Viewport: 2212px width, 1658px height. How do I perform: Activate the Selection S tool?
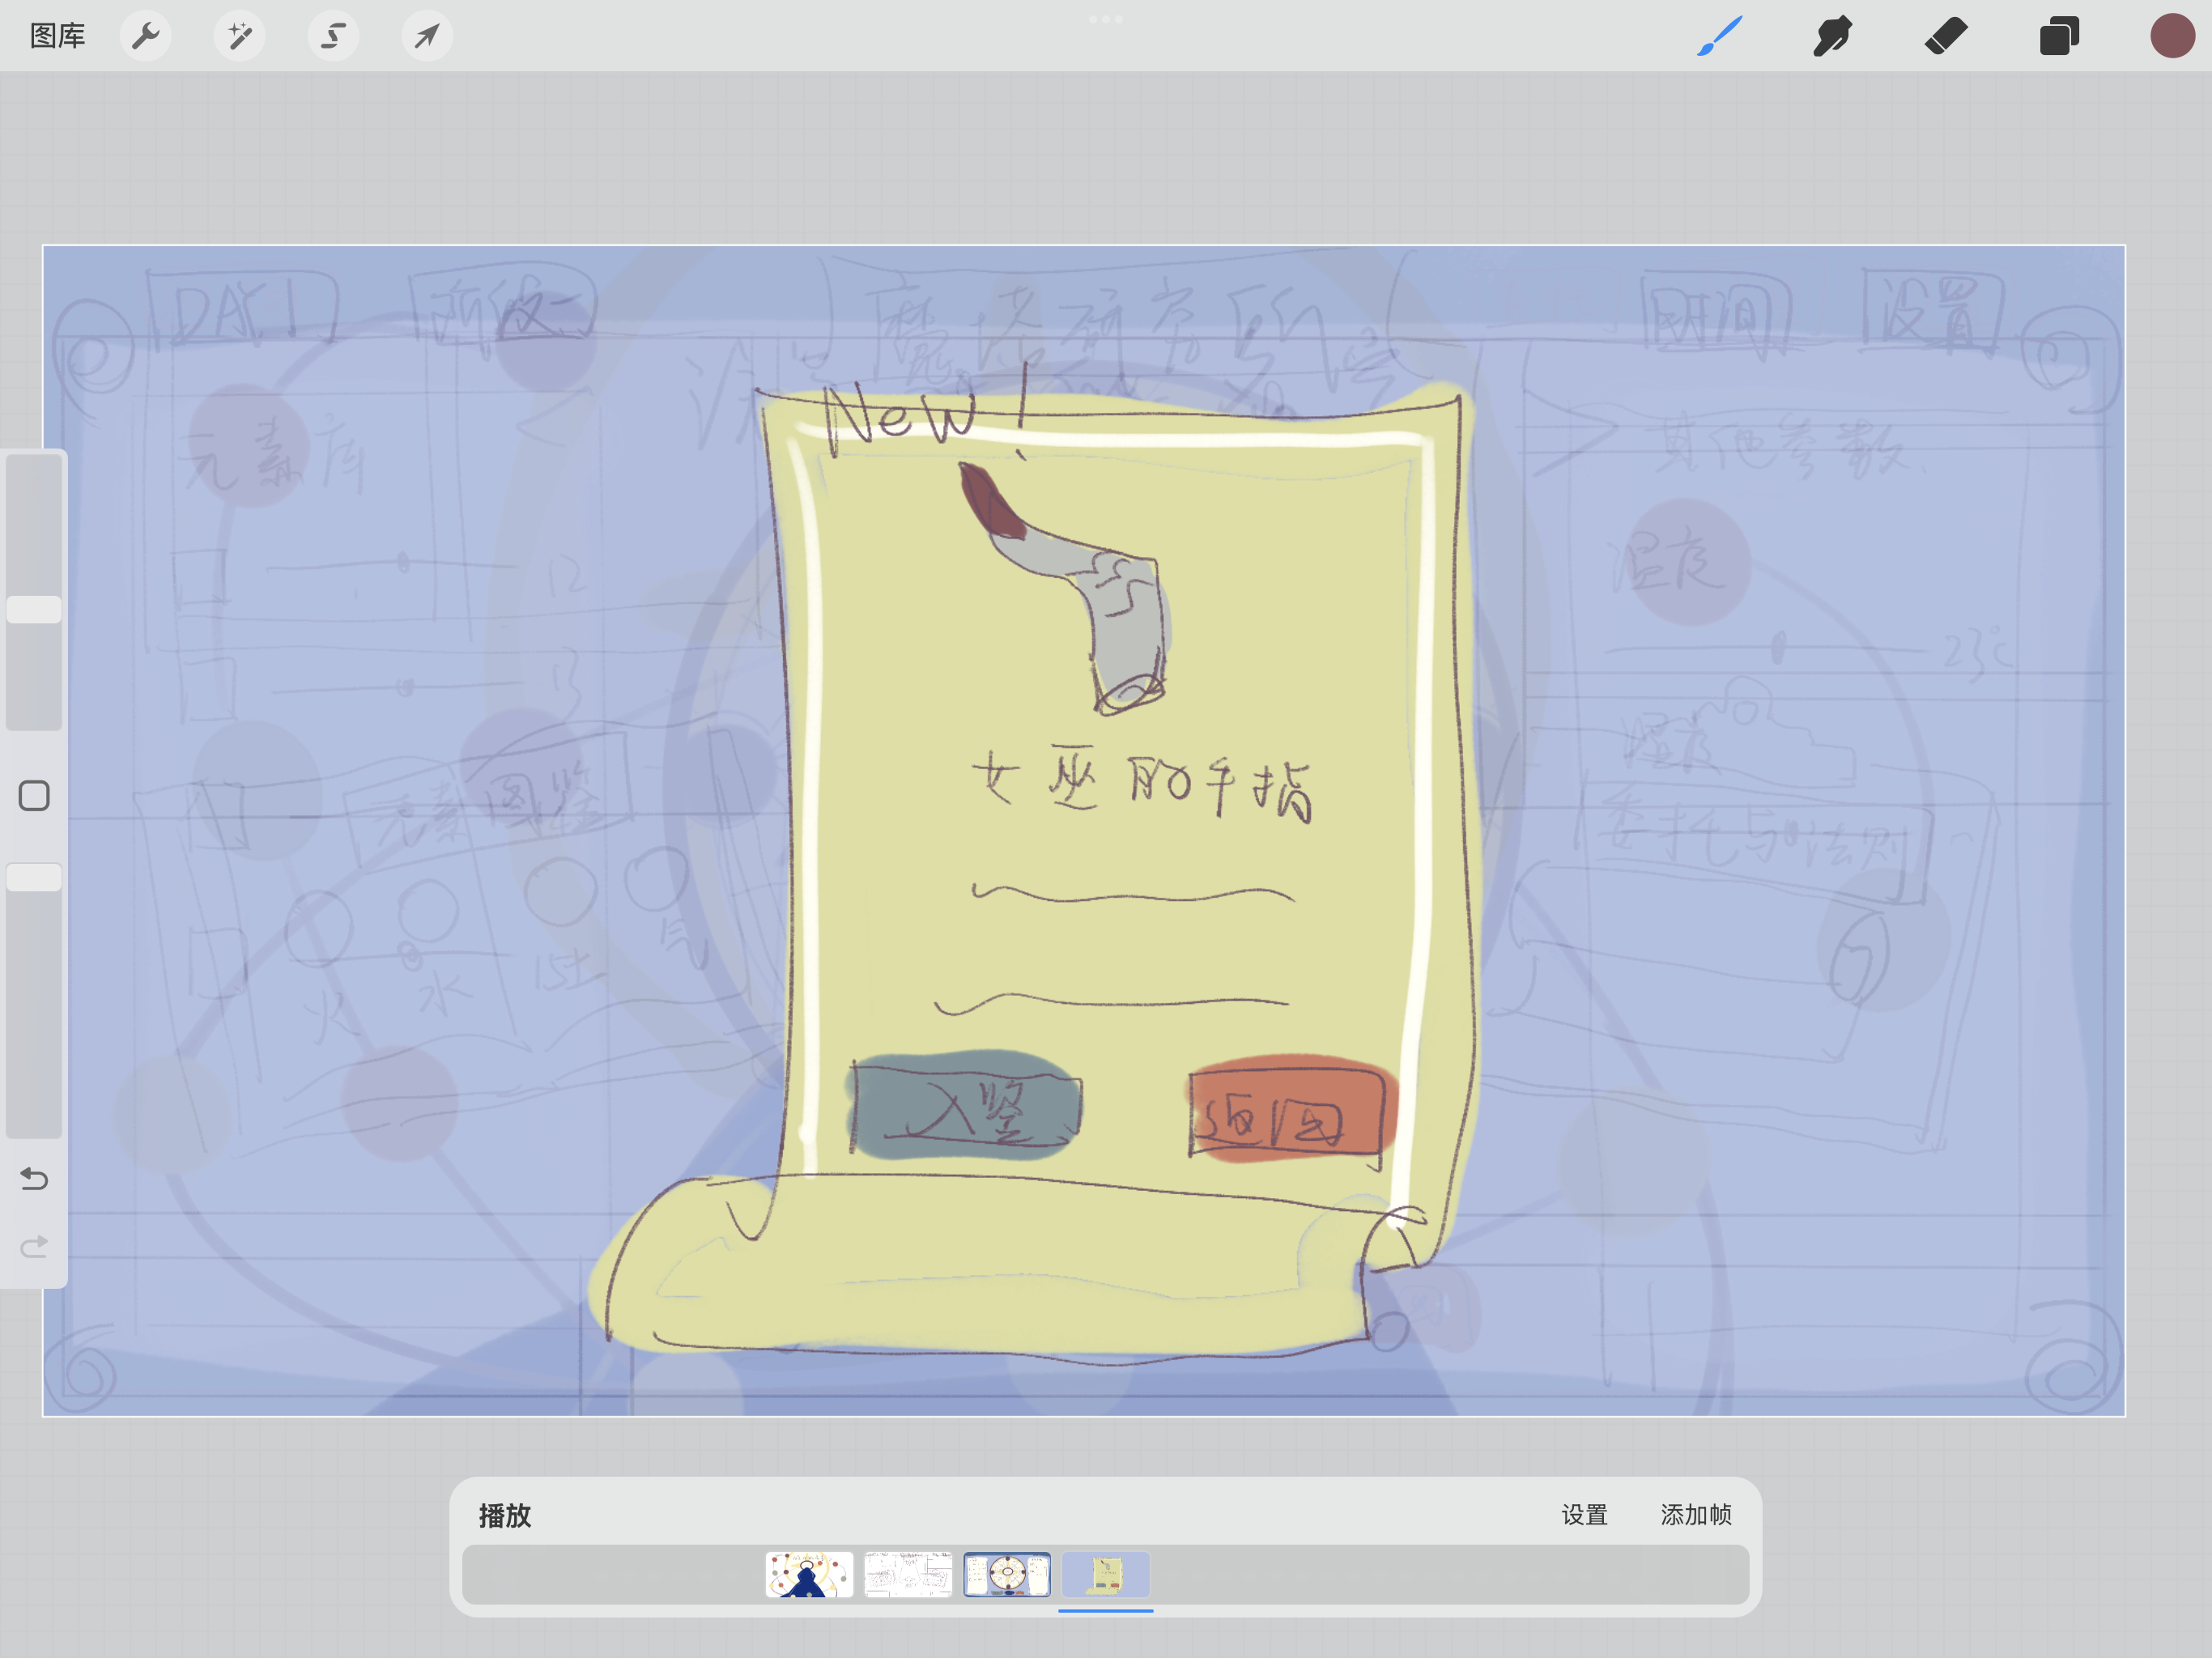(x=333, y=37)
